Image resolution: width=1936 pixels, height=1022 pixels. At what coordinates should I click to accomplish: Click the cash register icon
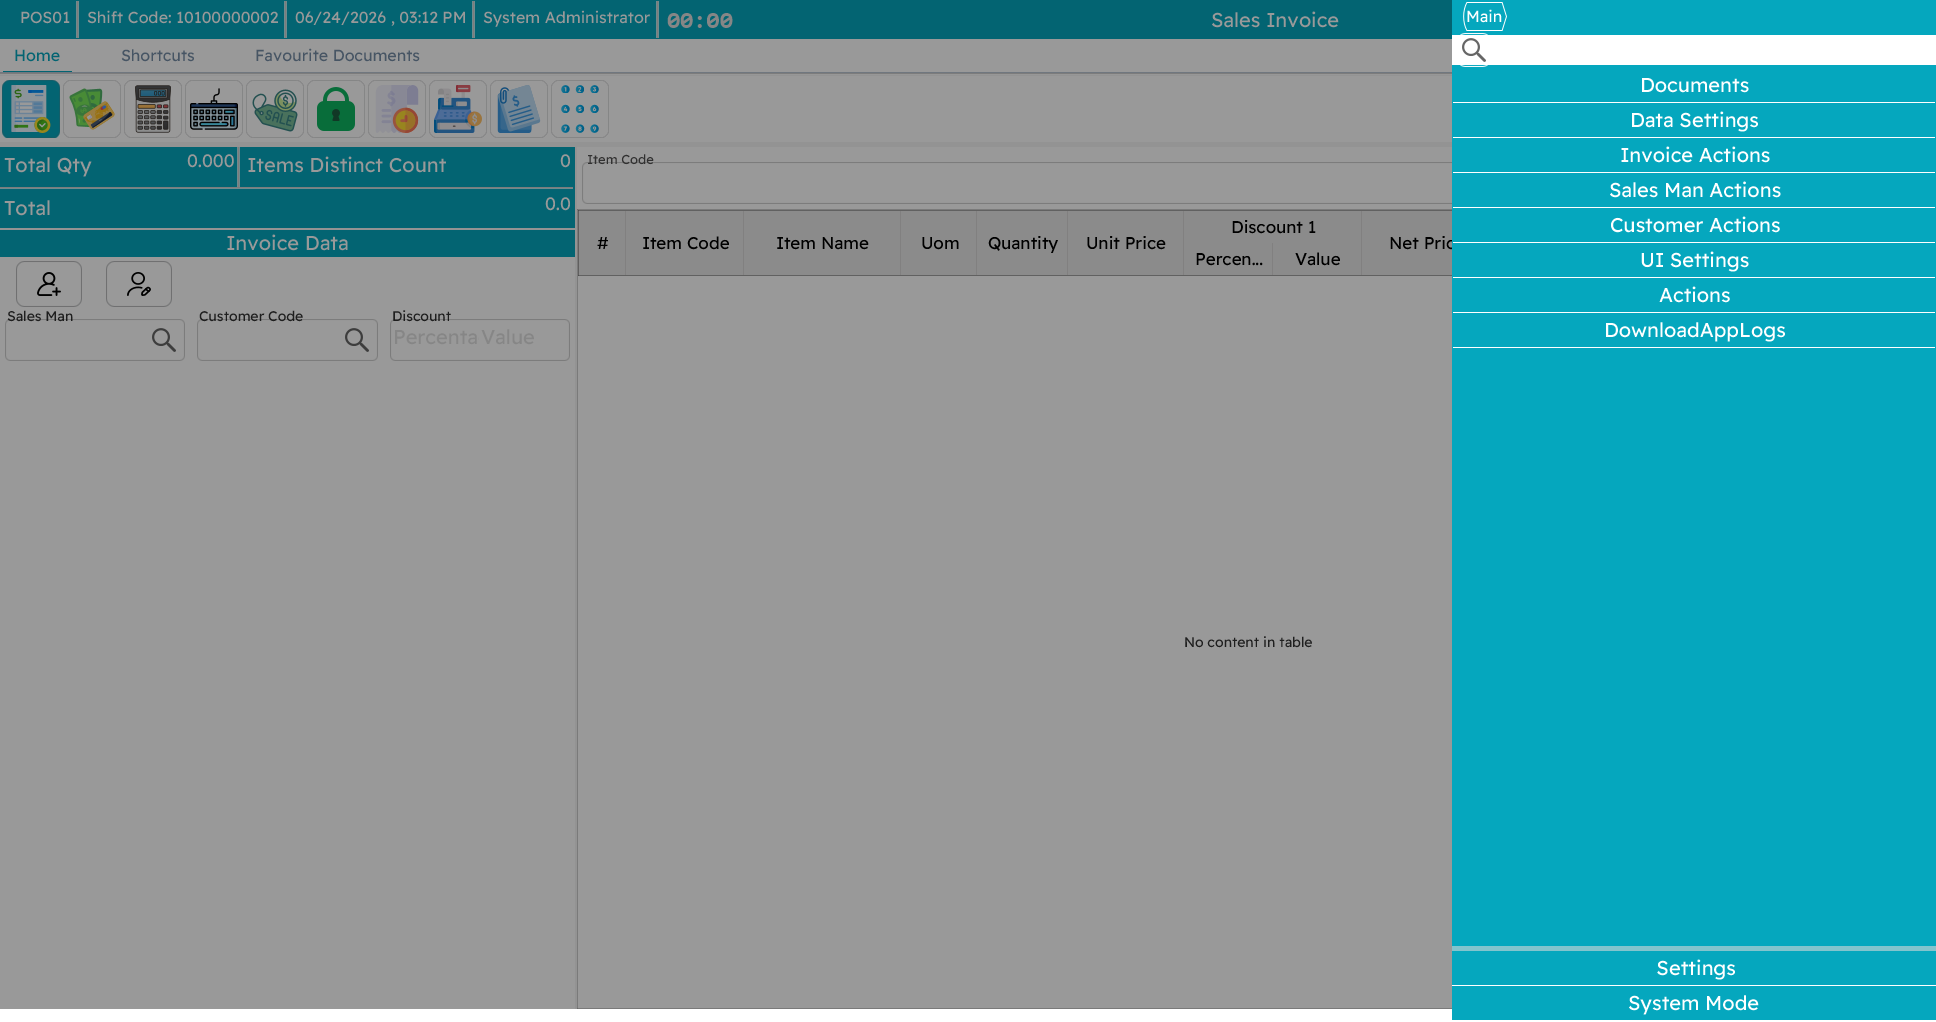tap(458, 109)
